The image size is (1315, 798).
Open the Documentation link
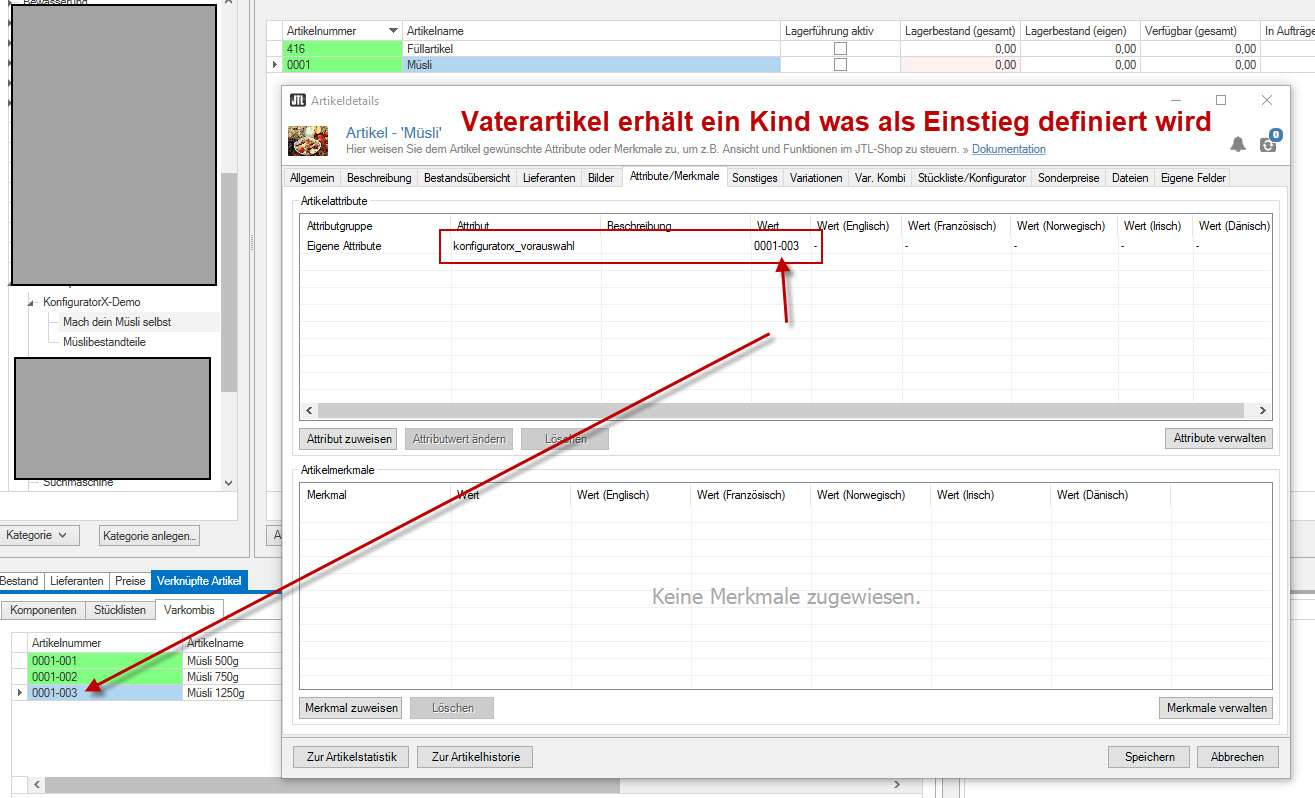point(1008,149)
